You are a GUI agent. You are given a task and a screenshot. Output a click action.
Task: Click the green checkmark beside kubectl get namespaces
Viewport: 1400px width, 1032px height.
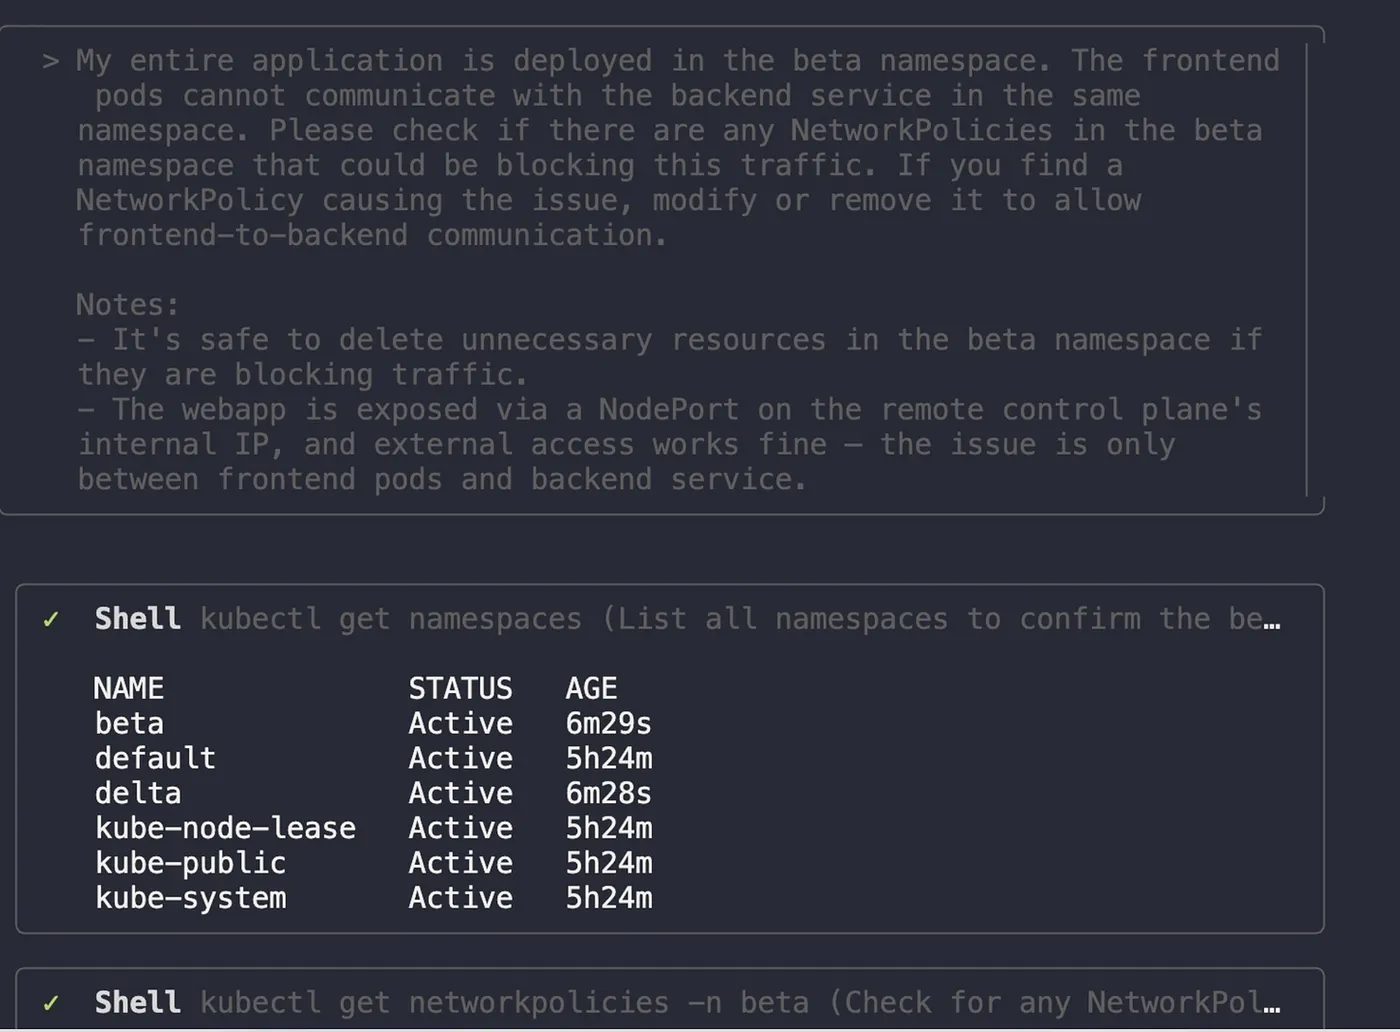[x=51, y=620]
